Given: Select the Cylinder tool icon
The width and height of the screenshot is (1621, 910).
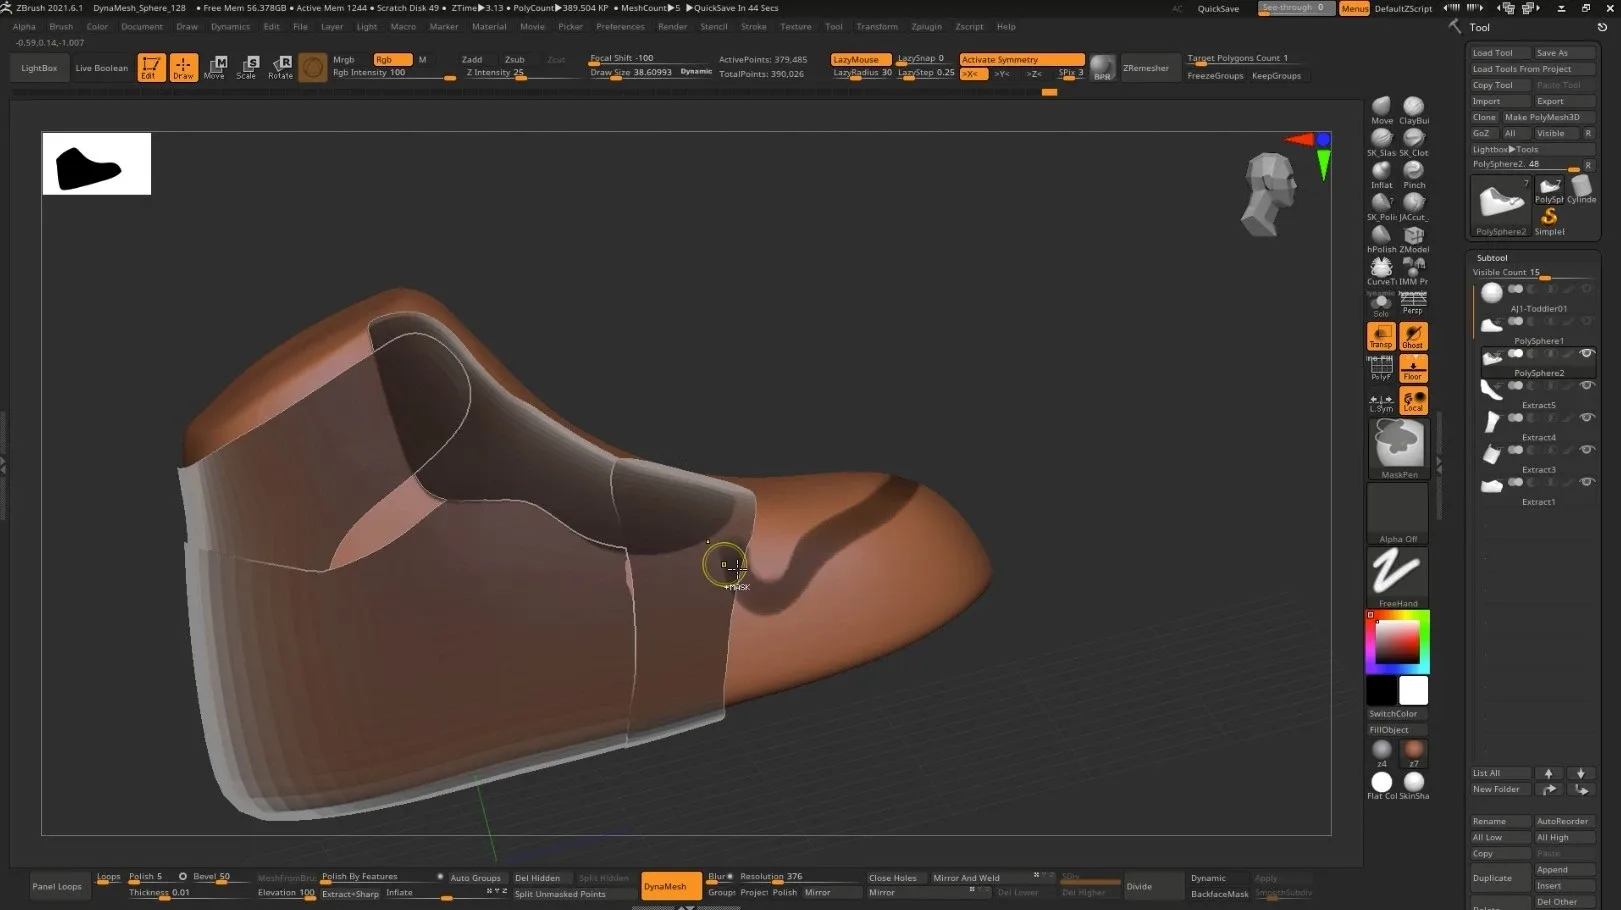Looking at the screenshot, I should [1582, 188].
